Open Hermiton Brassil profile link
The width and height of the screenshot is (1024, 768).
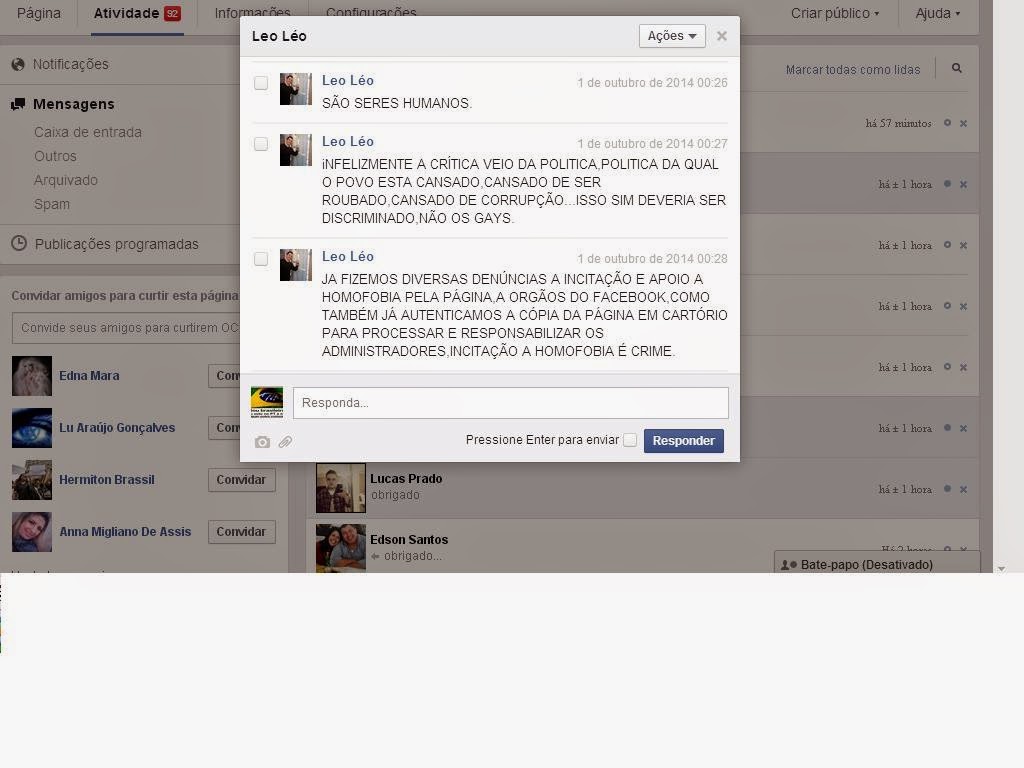click(x=107, y=480)
